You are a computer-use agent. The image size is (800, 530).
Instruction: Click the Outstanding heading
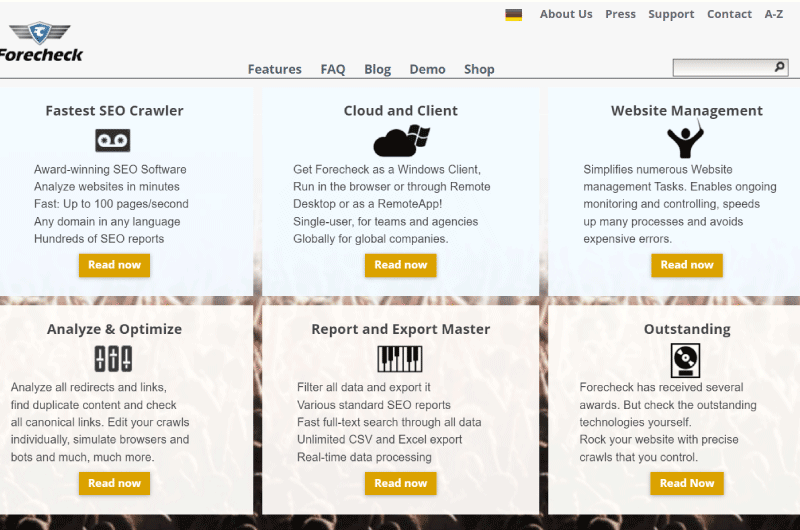pos(687,329)
